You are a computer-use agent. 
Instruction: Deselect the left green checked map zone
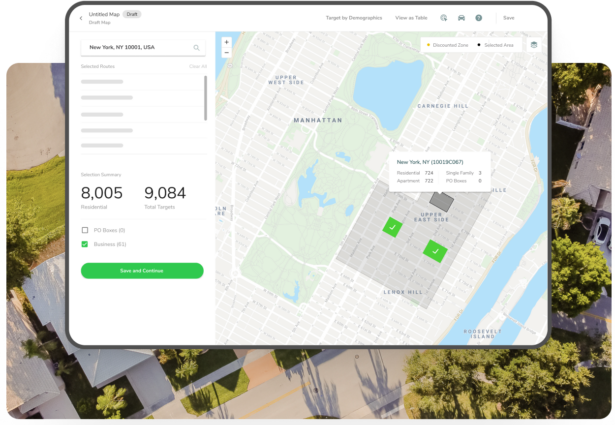pyautogui.click(x=394, y=228)
